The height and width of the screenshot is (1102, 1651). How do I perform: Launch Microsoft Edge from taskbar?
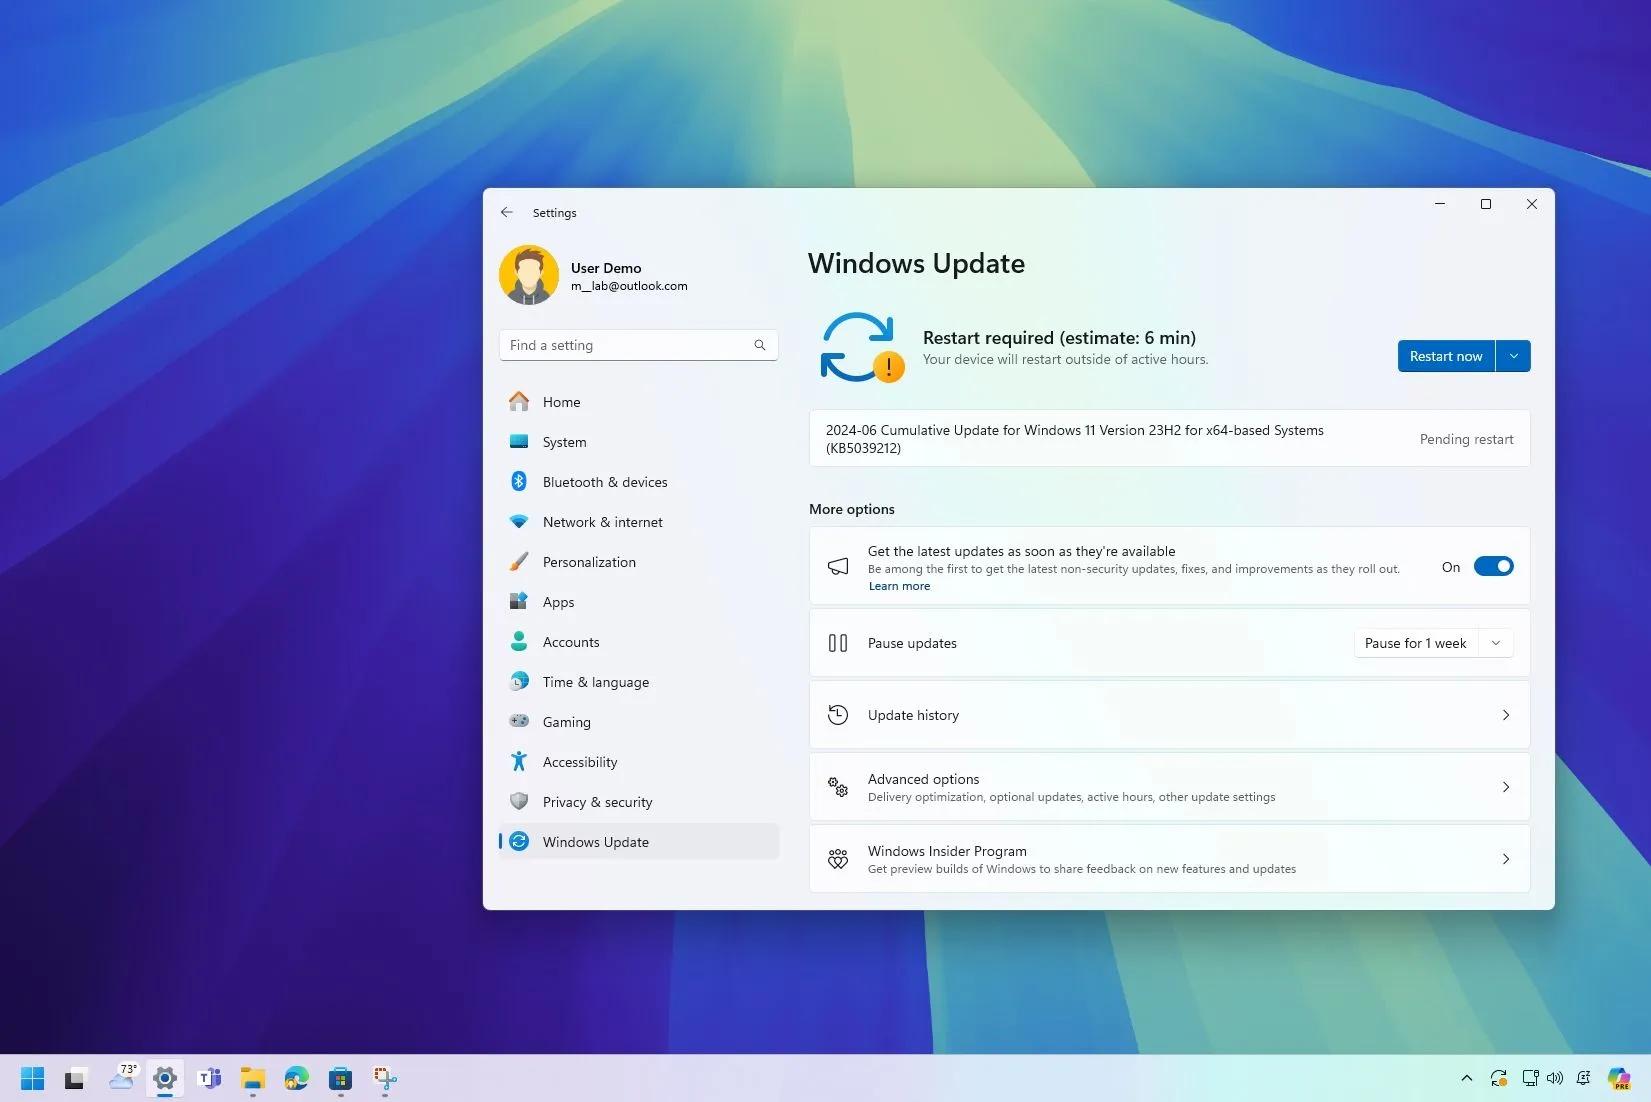297,1078
